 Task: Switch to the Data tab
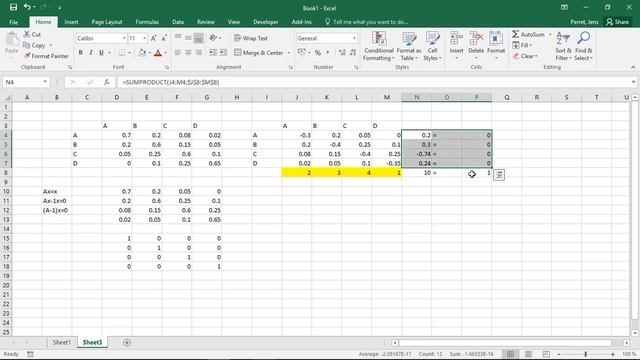click(178, 22)
